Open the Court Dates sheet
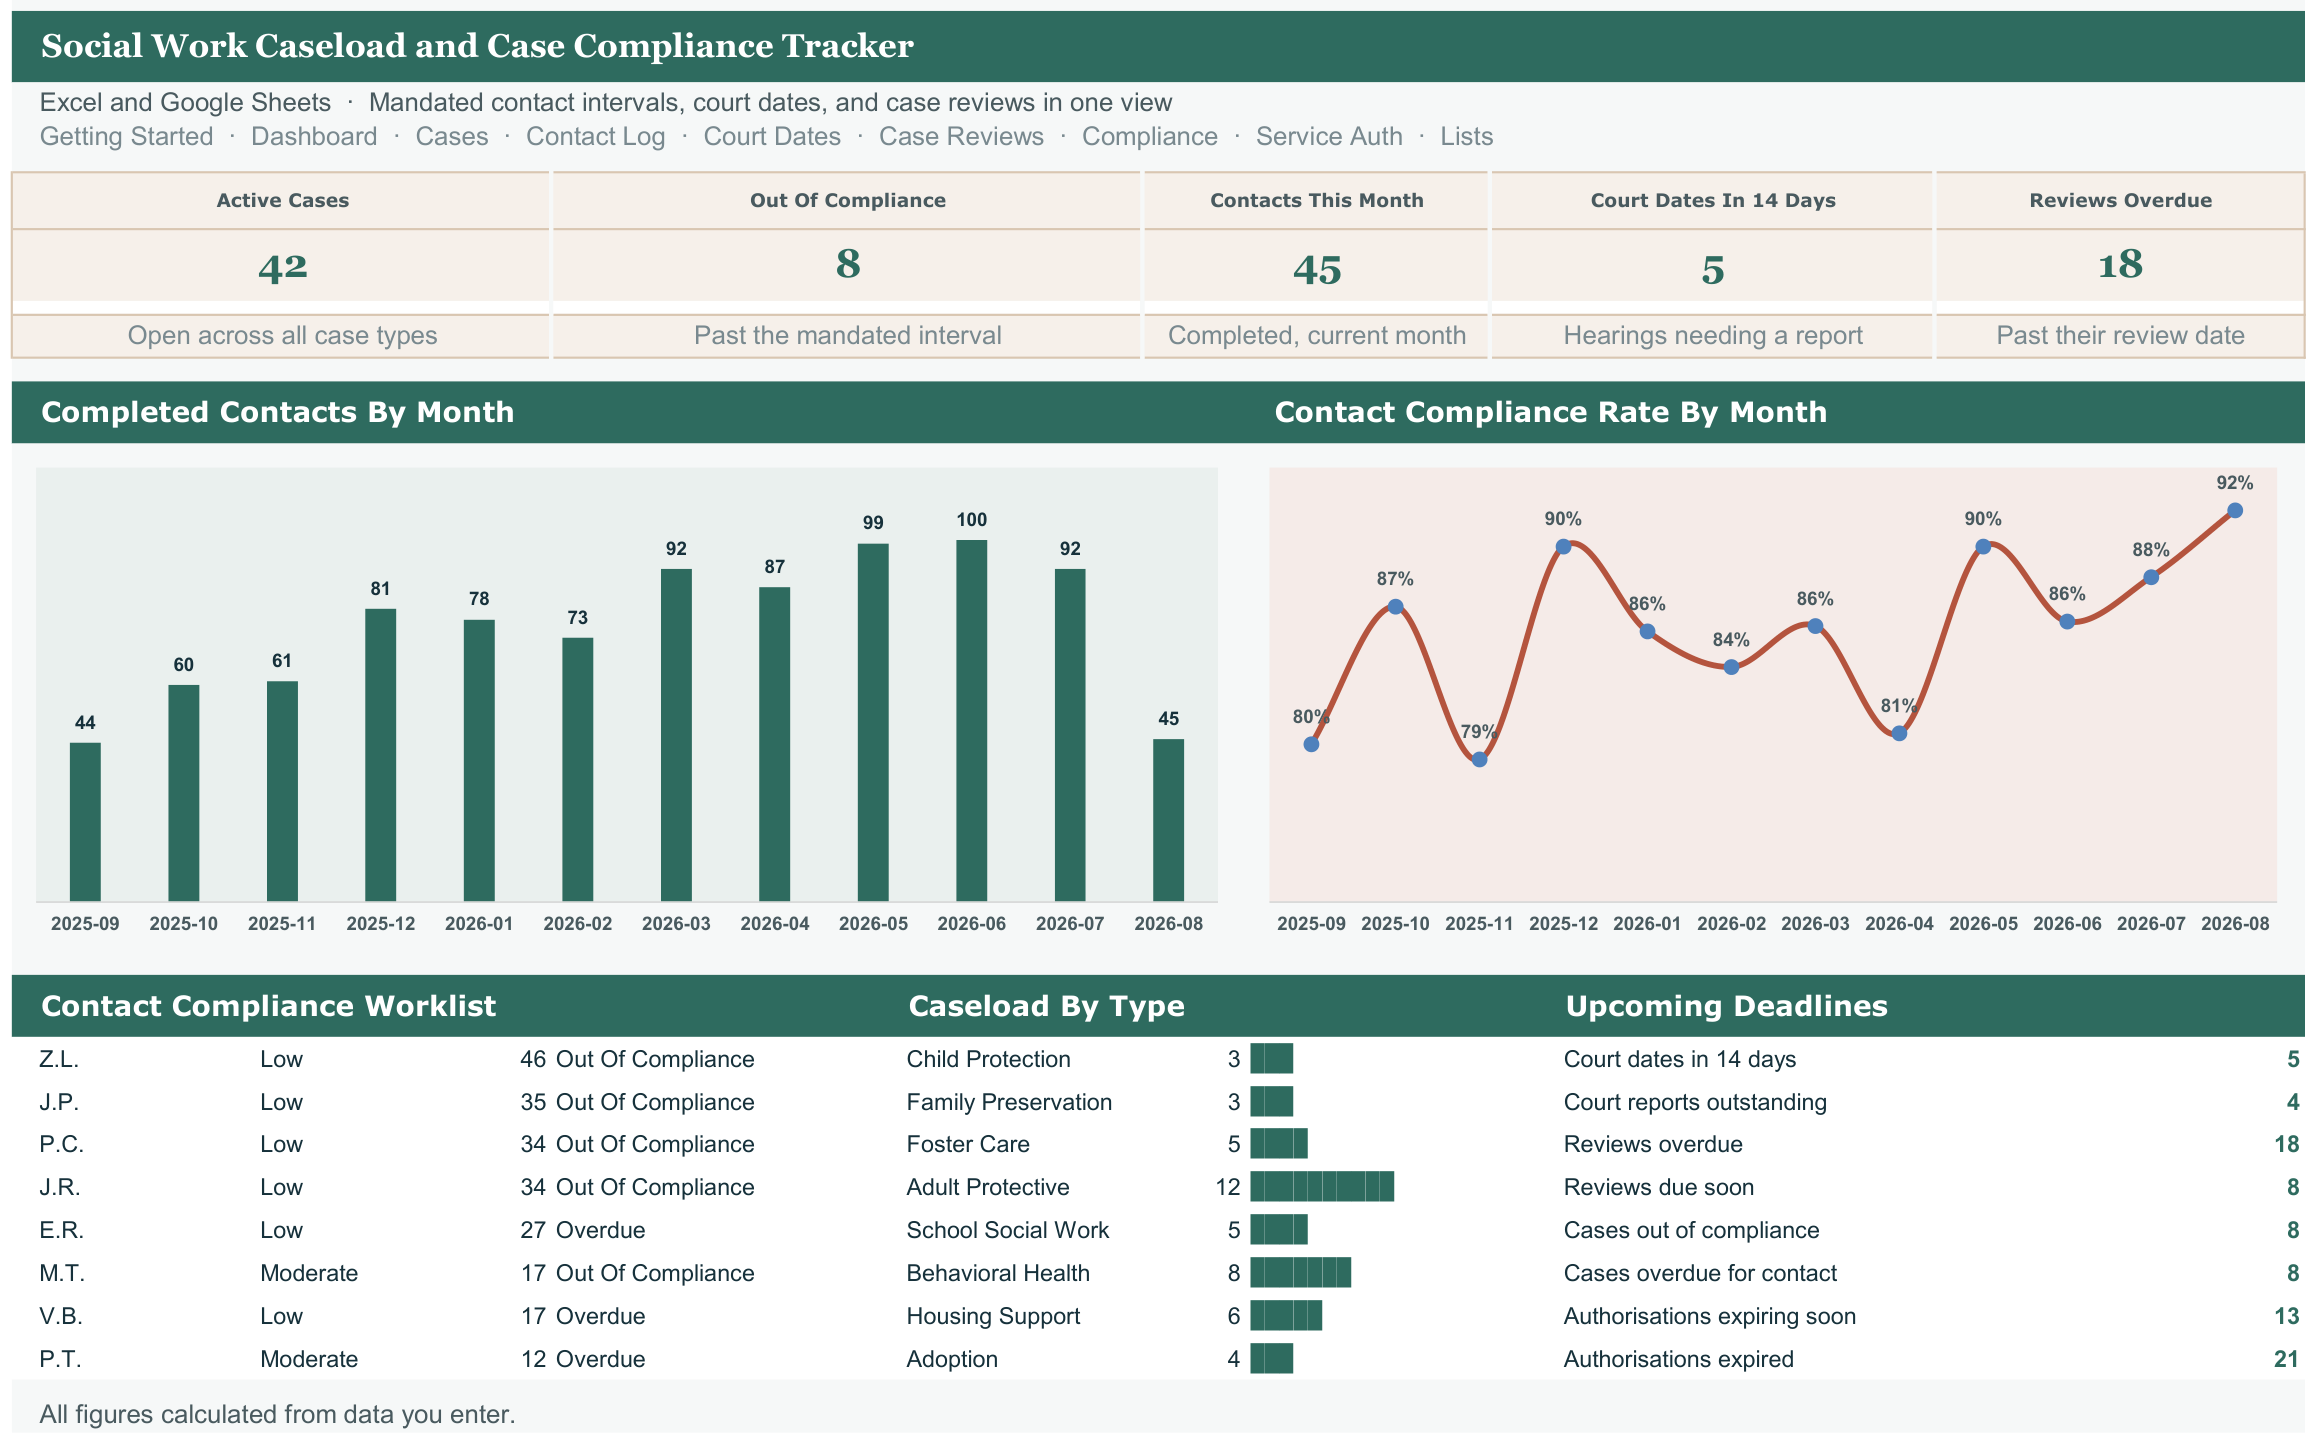2316x1439 pixels. [772, 136]
